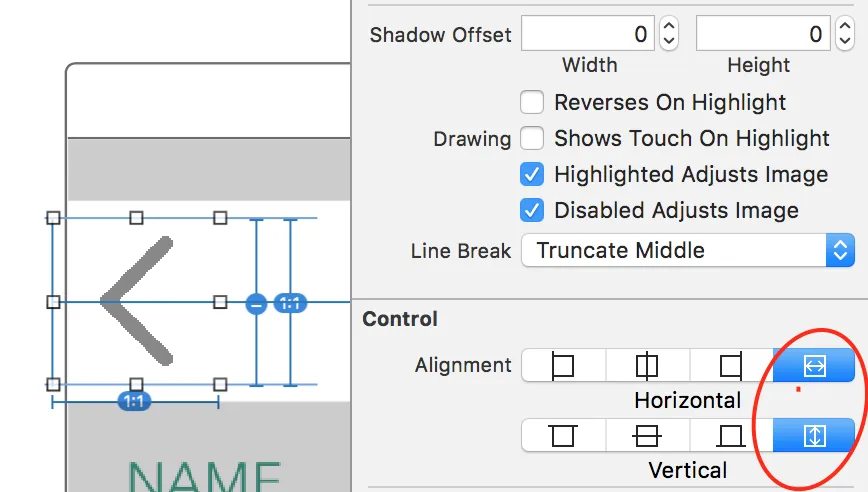The height and width of the screenshot is (492, 868).
Task: Select left horizontal alignment icon
Action: 563,366
